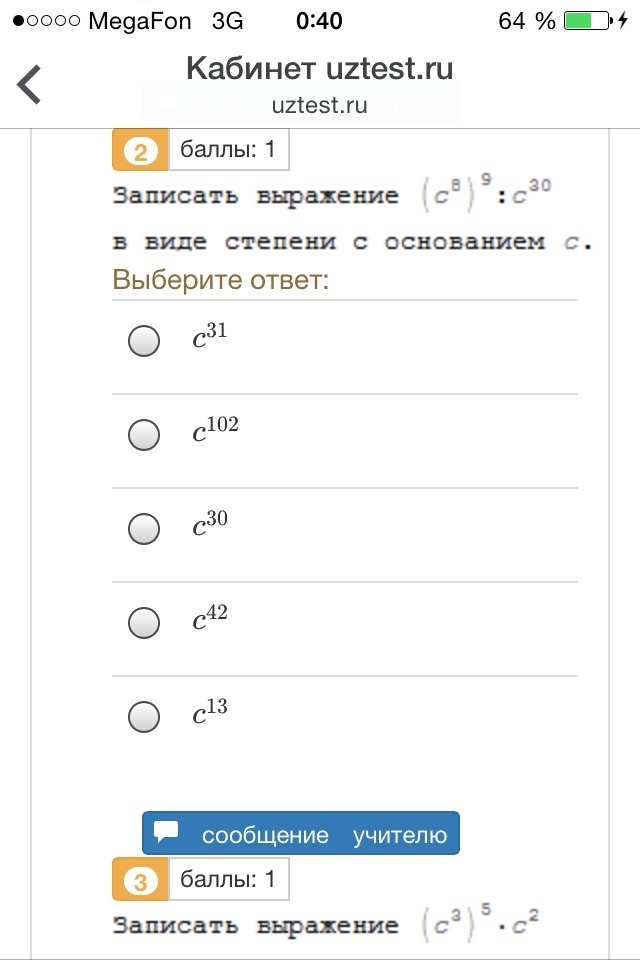This screenshot has width=640, height=960.
Task: Mark c to the 13 as answer
Action: coord(145,717)
